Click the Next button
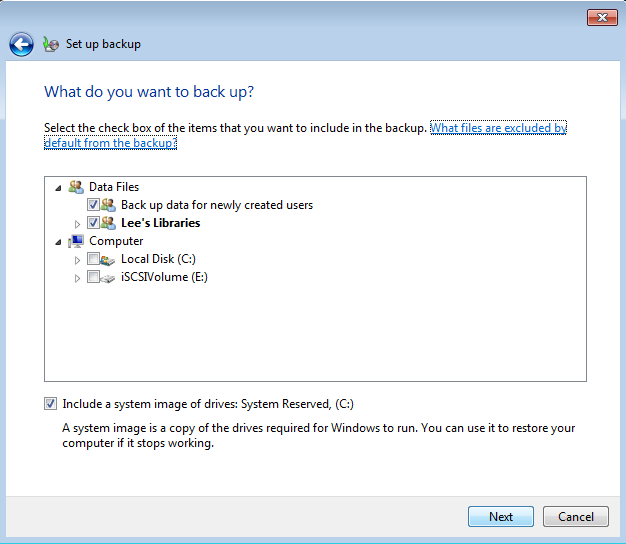This screenshot has width=626, height=544. (x=501, y=516)
